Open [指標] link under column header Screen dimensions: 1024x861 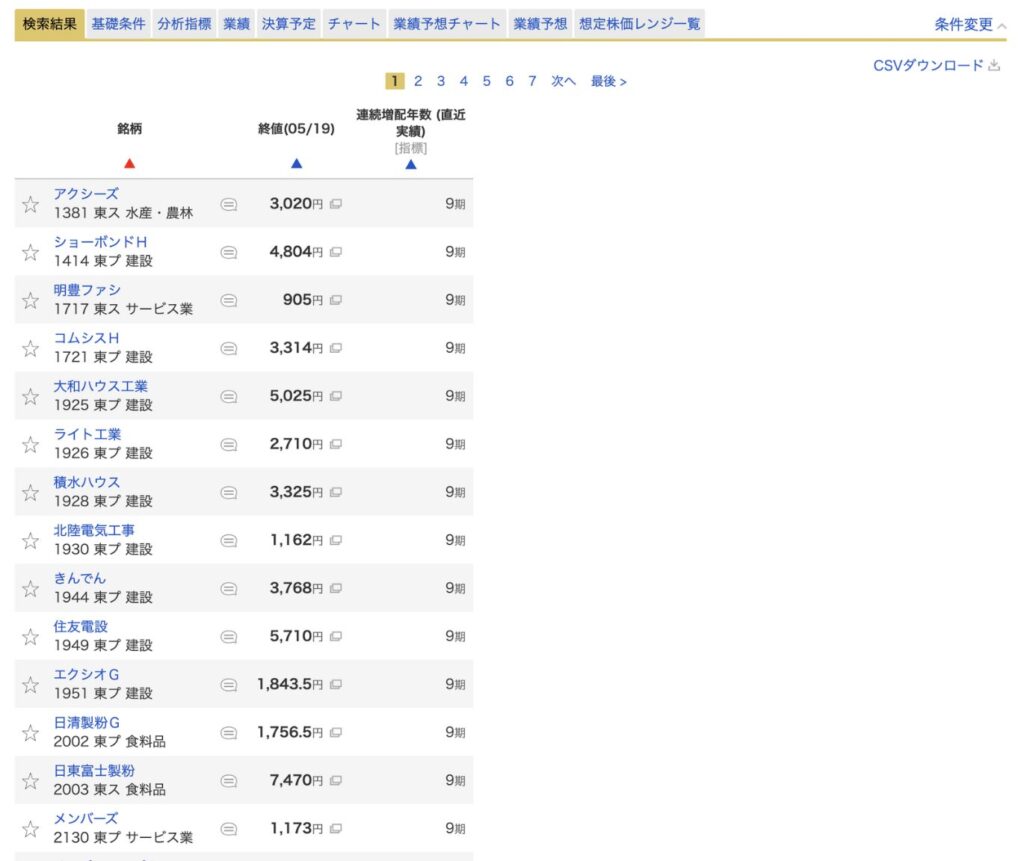pyautogui.click(x=411, y=148)
